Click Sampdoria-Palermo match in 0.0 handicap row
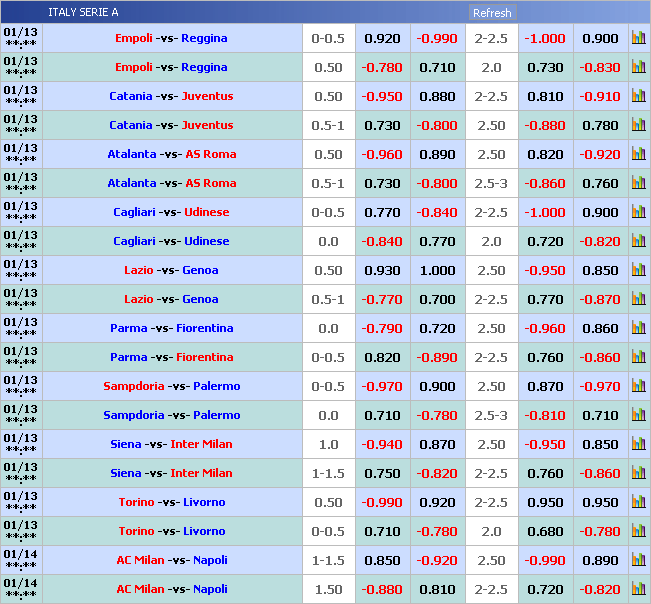Viewport: 651px width, 604px height. tap(172, 415)
